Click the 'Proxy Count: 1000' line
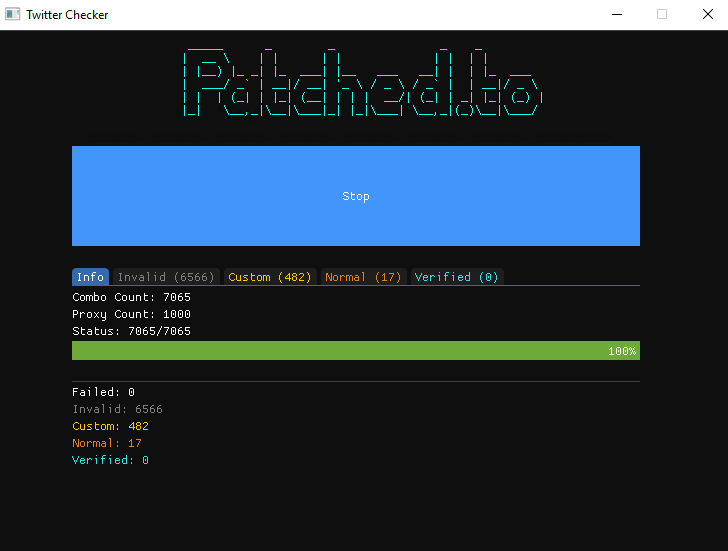Viewport: 728px width, 551px height. (x=131, y=314)
